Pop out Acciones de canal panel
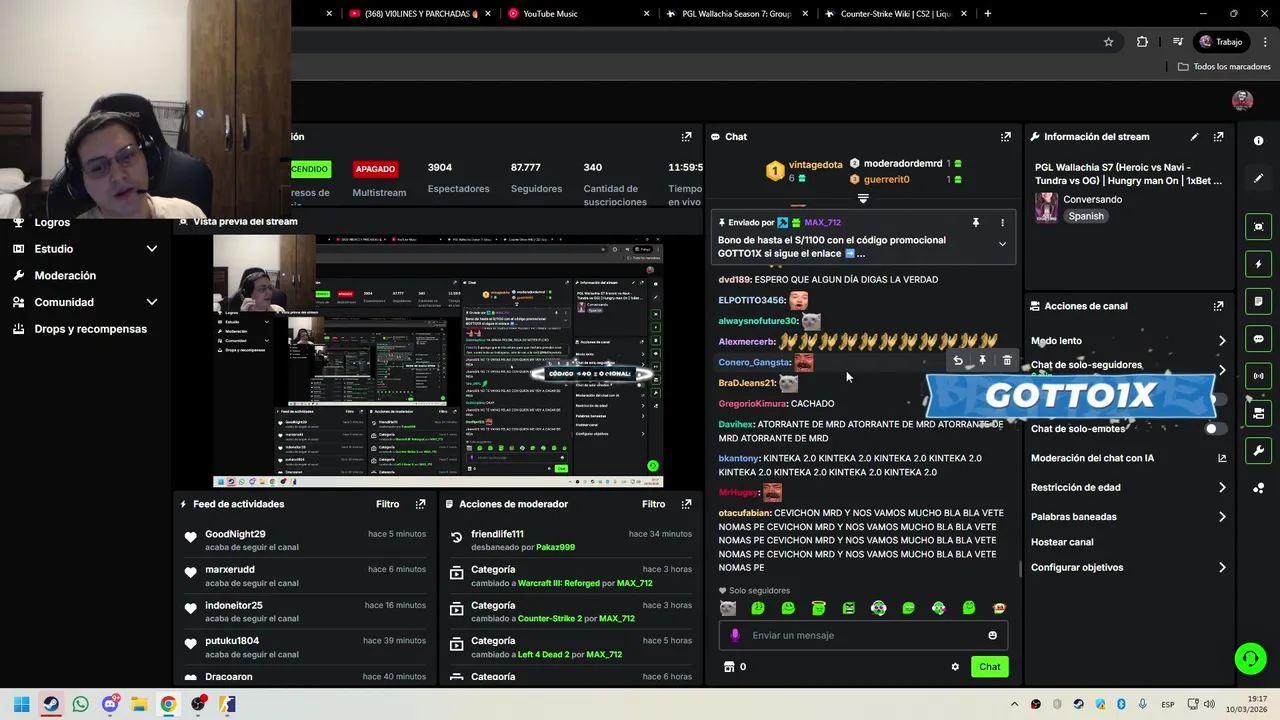This screenshot has width=1280, height=720. pyautogui.click(x=1218, y=306)
